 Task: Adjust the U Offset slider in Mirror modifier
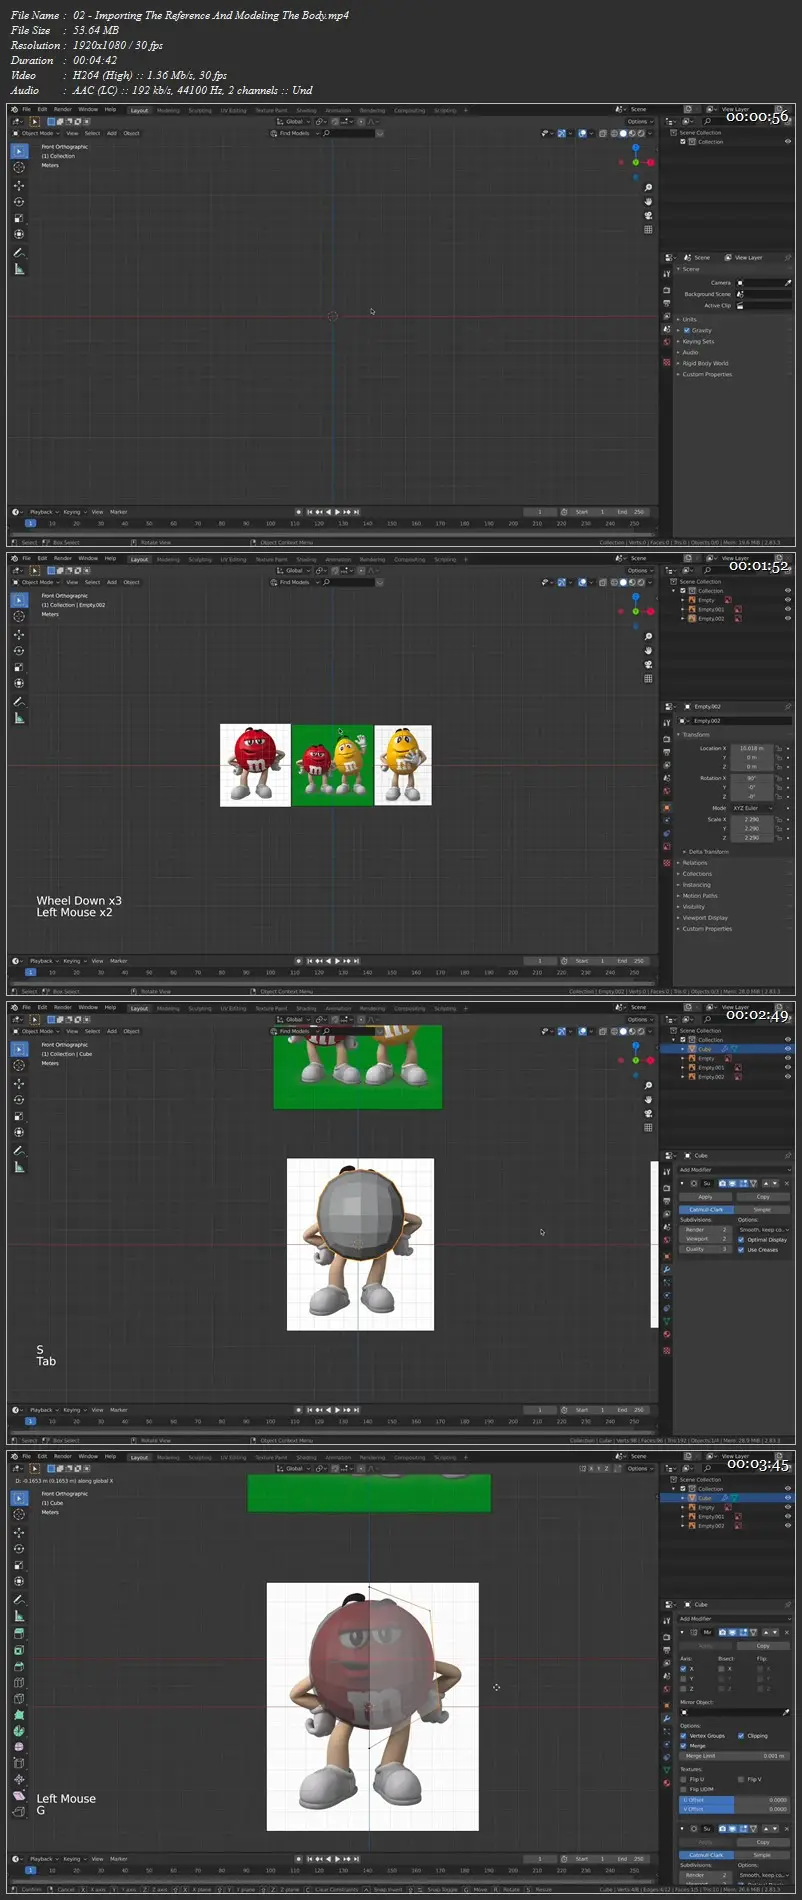click(x=735, y=1800)
